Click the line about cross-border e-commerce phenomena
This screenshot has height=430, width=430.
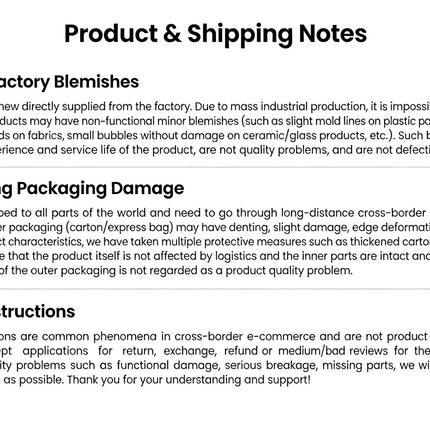click(x=215, y=337)
